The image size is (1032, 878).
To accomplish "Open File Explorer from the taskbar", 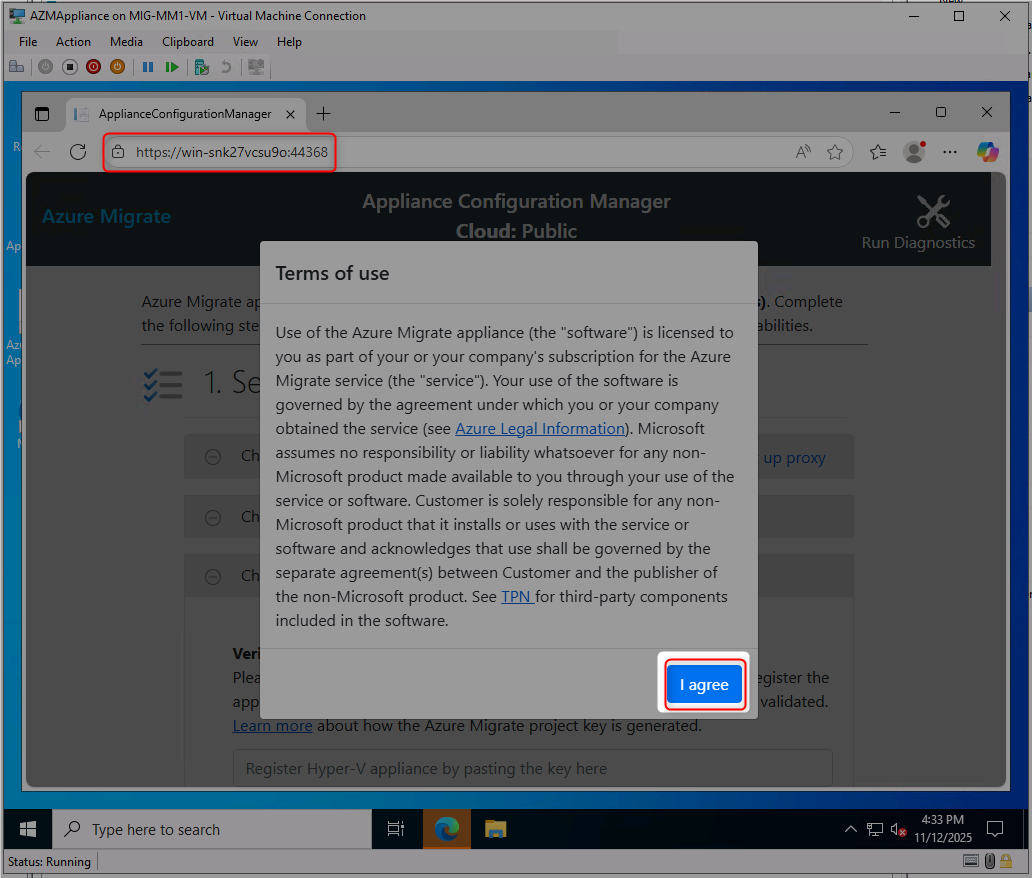I will pyautogui.click(x=496, y=829).
